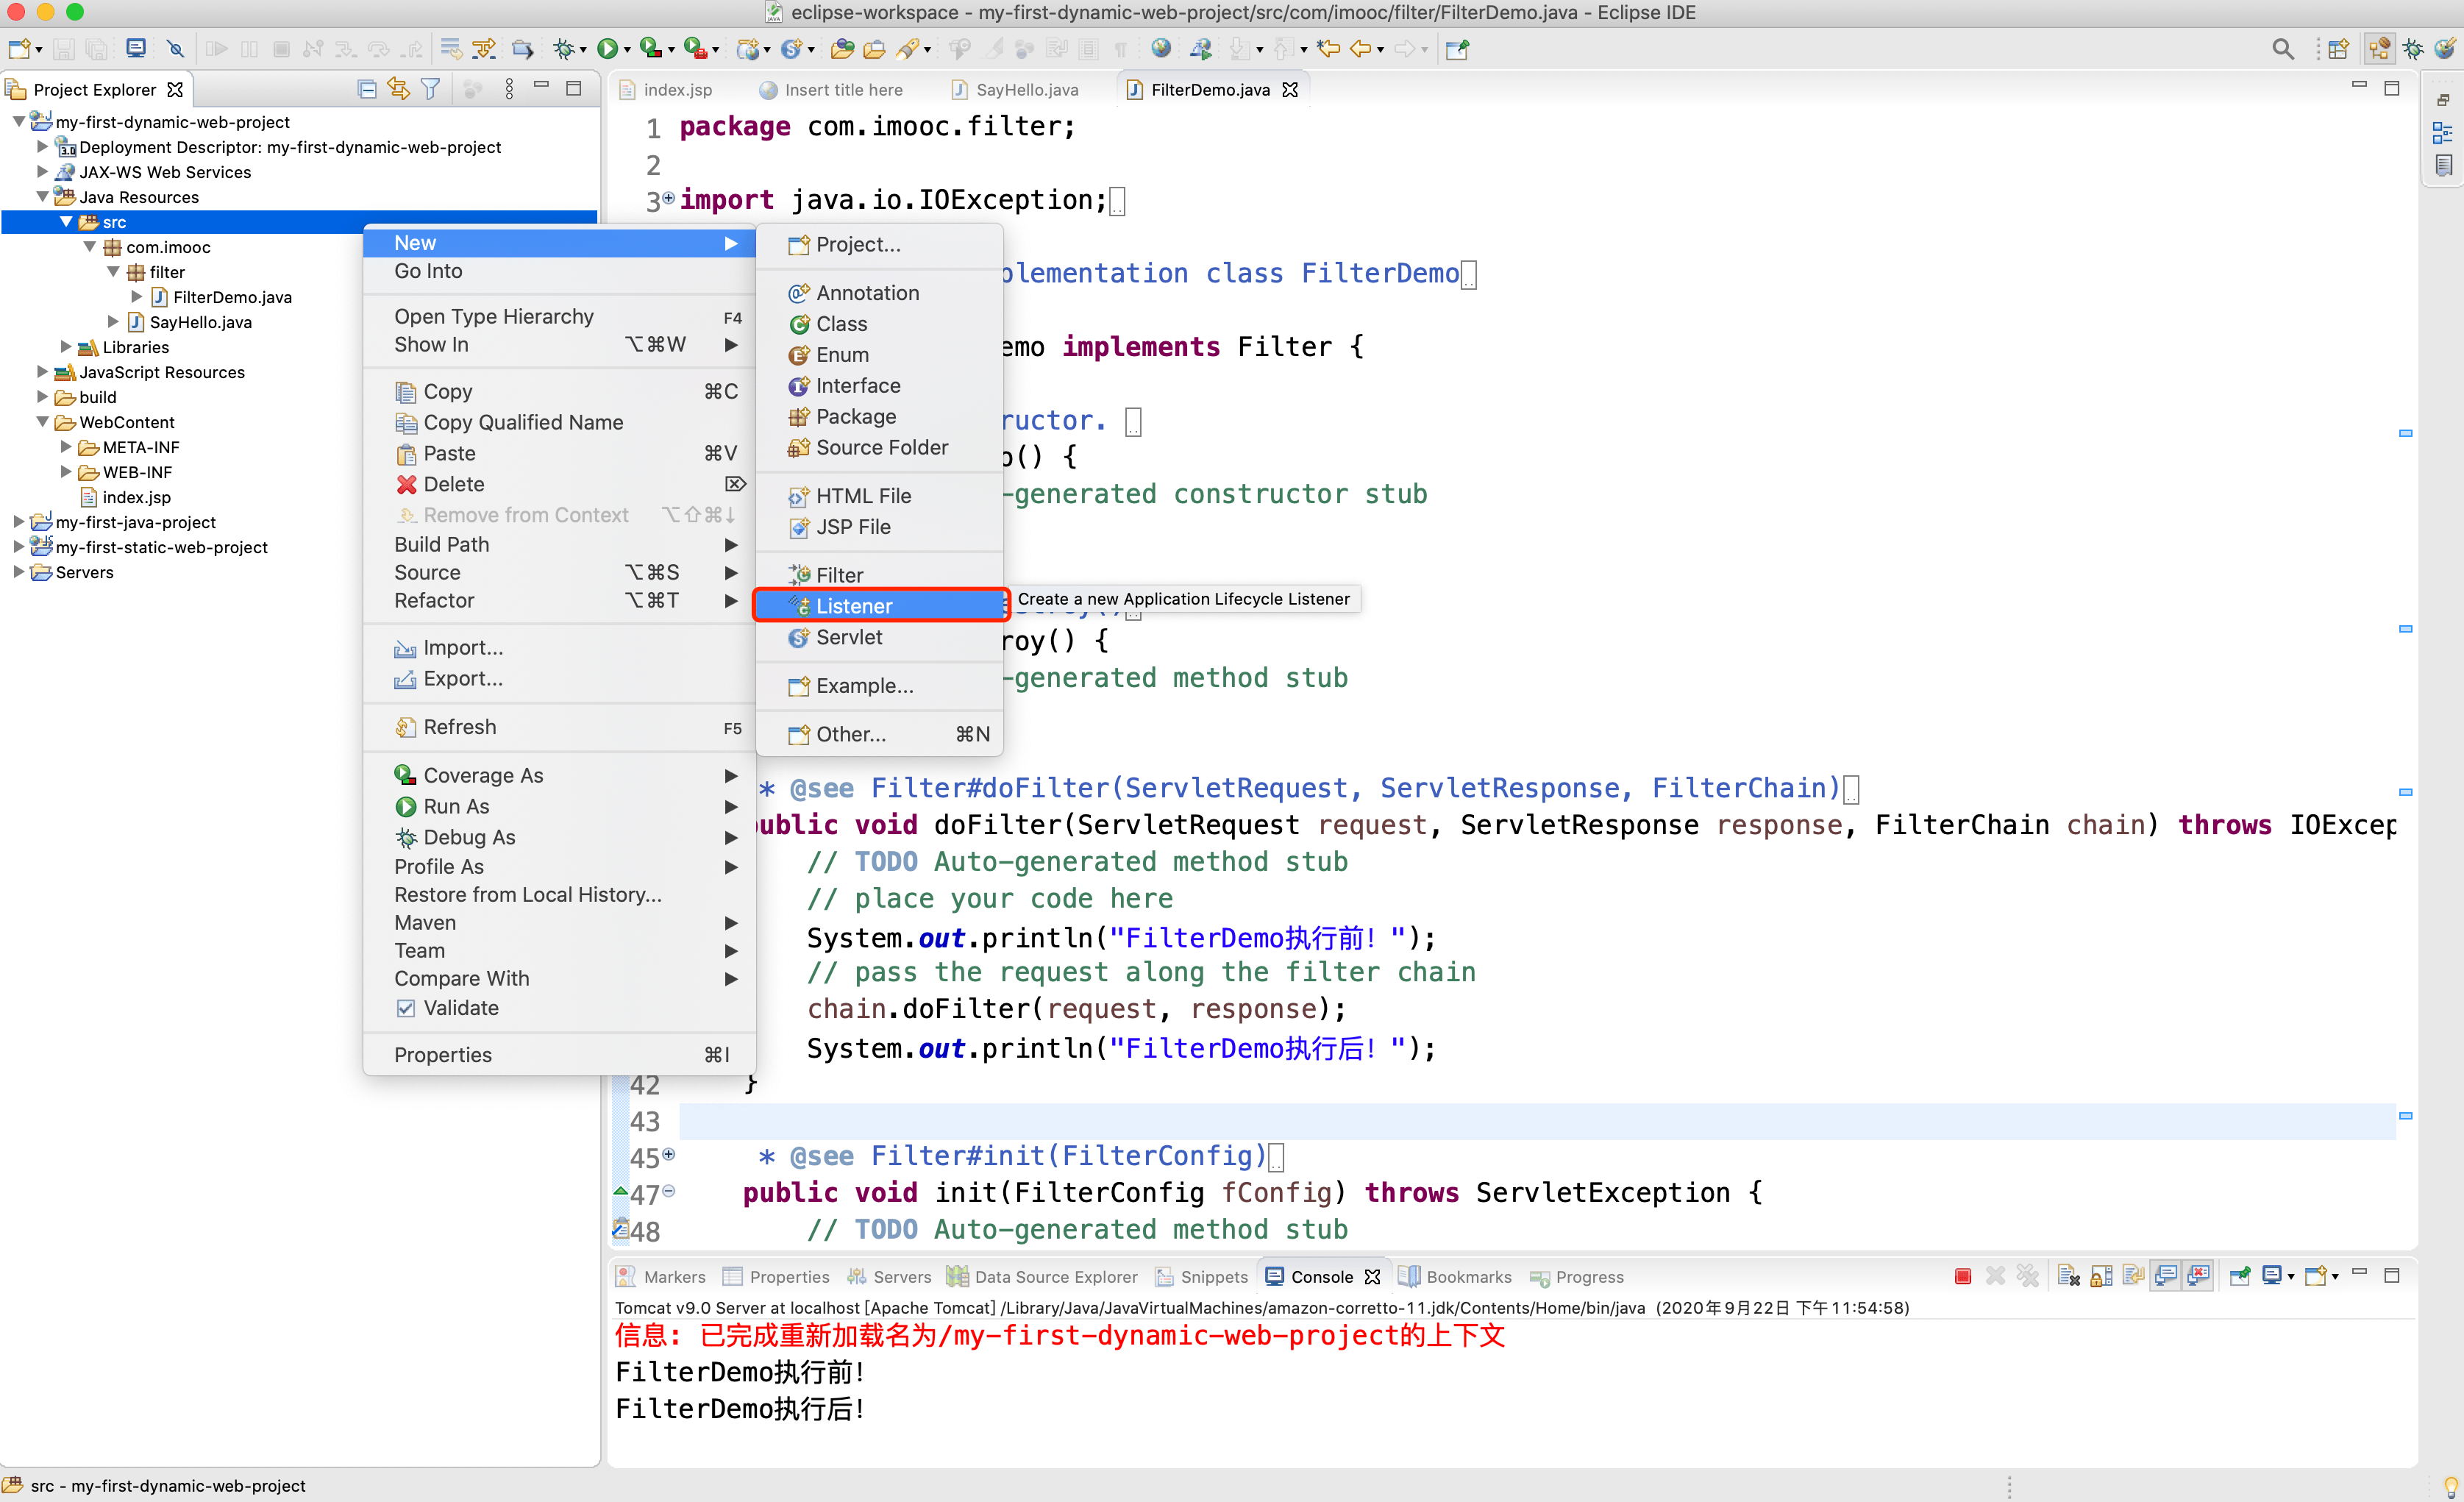
Task: Toggle the fold marker on line 3 imports
Action: pos(669,198)
